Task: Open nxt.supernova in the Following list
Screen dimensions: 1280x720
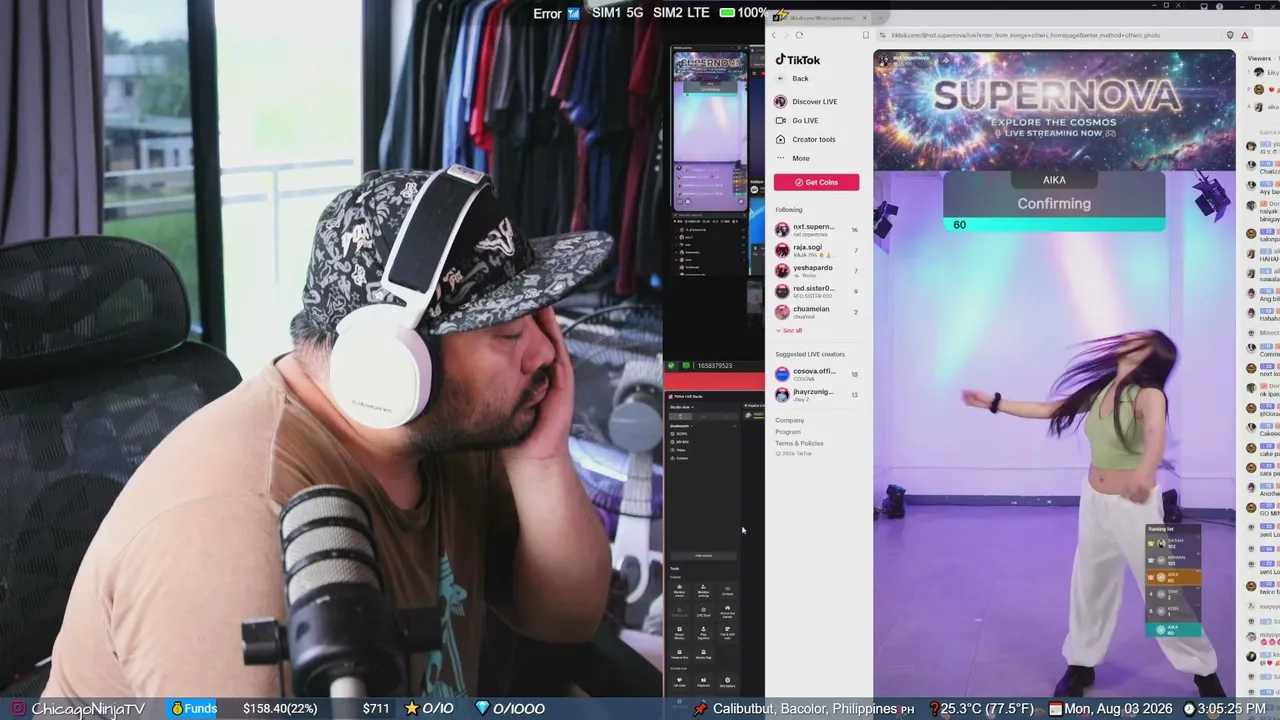Action: 816,230
